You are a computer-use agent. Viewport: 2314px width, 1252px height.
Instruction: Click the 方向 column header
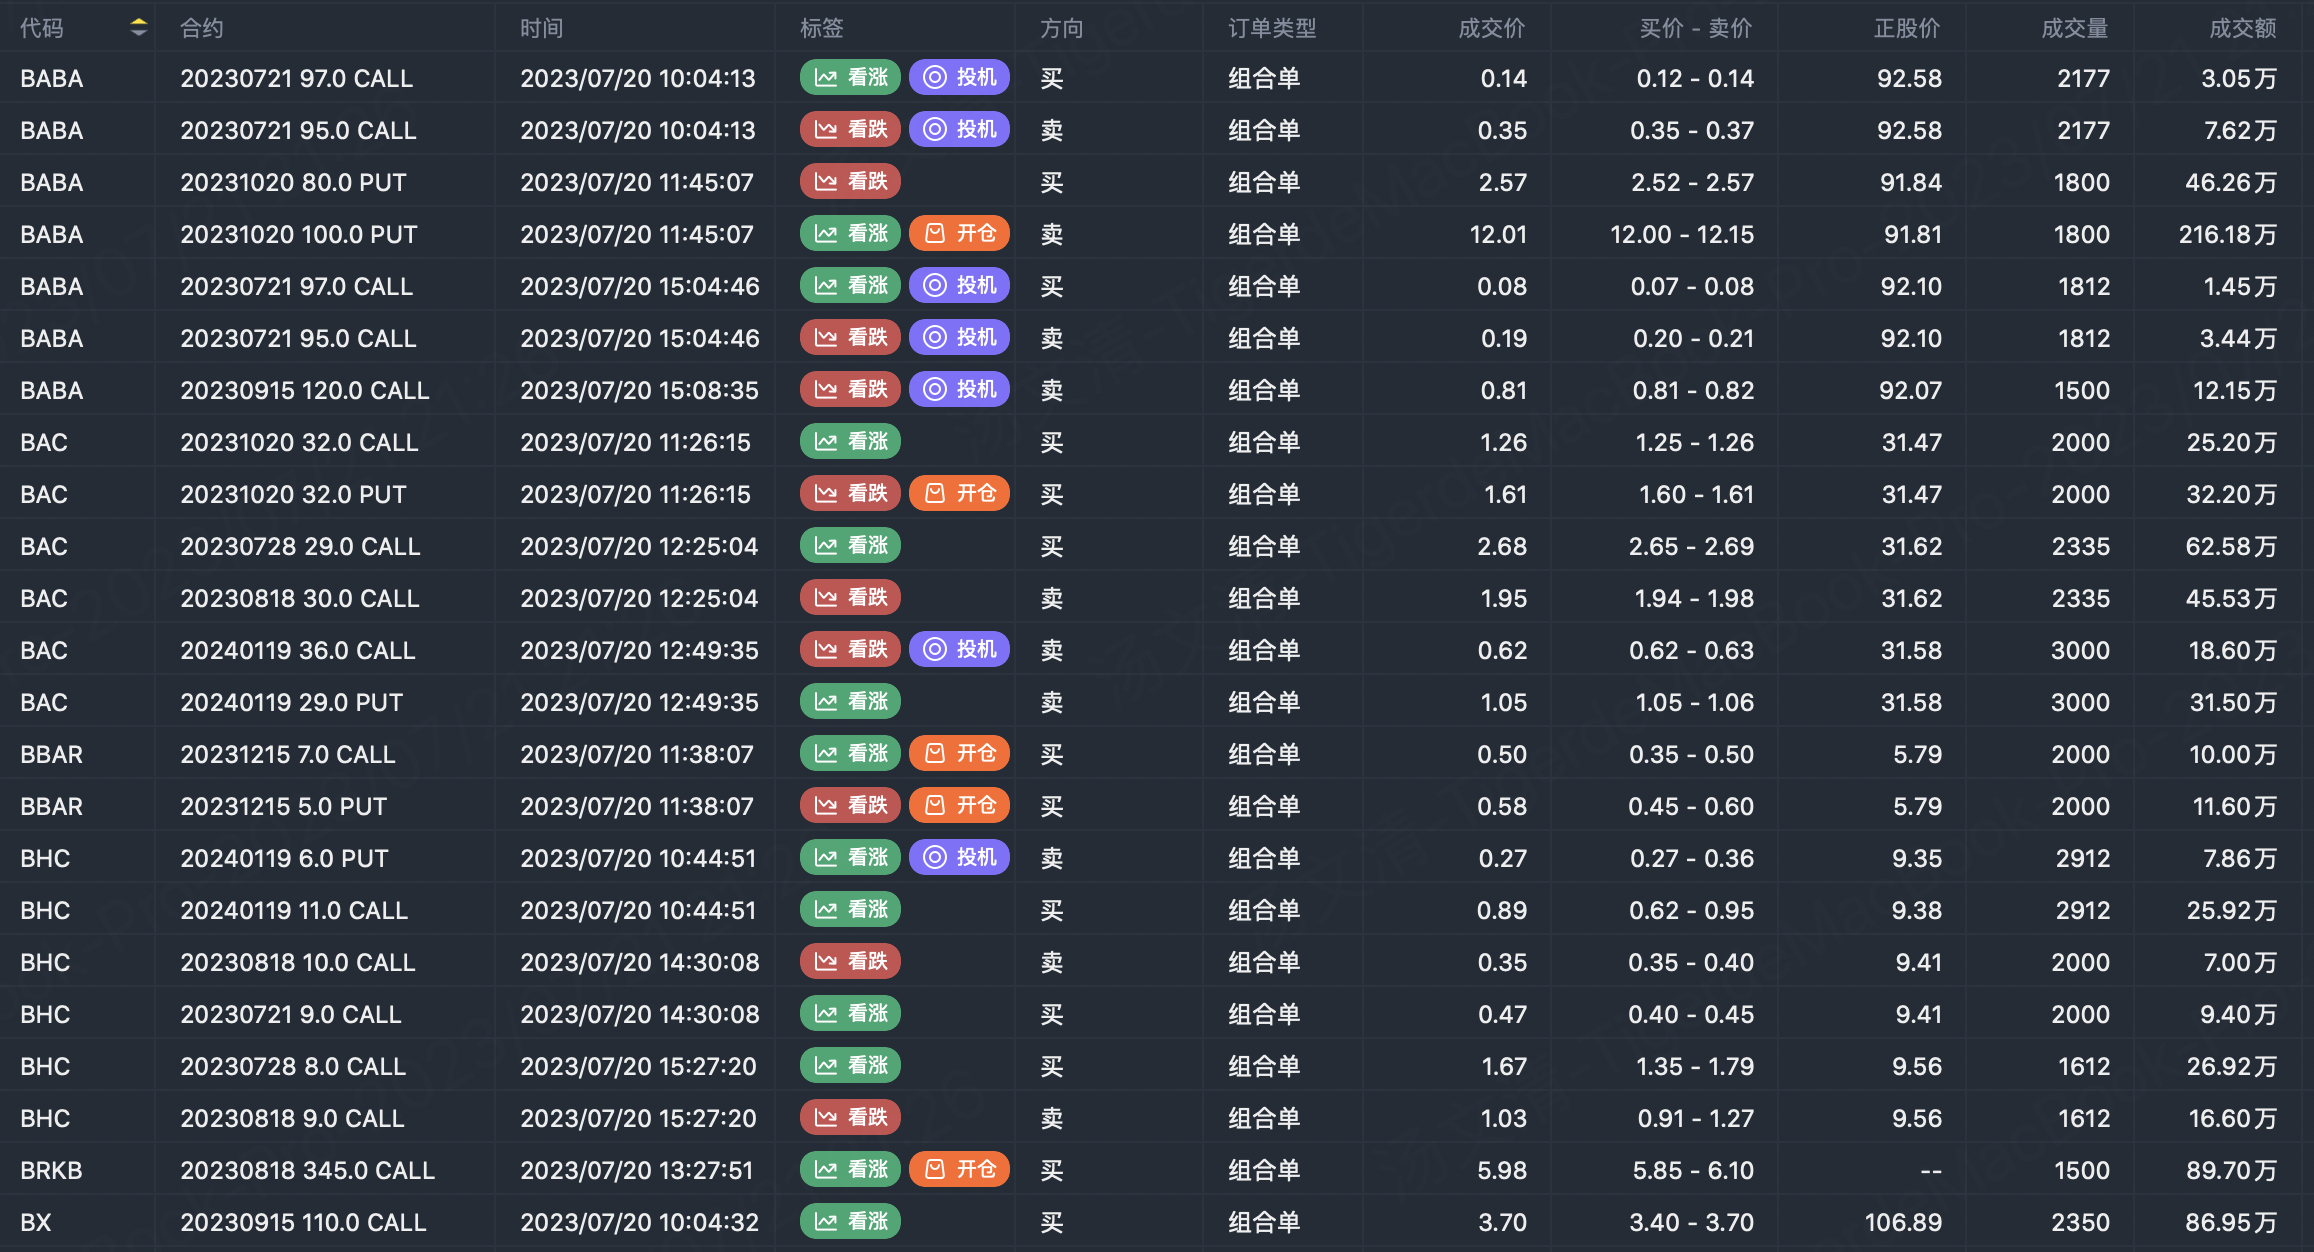tap(1061, 28)
